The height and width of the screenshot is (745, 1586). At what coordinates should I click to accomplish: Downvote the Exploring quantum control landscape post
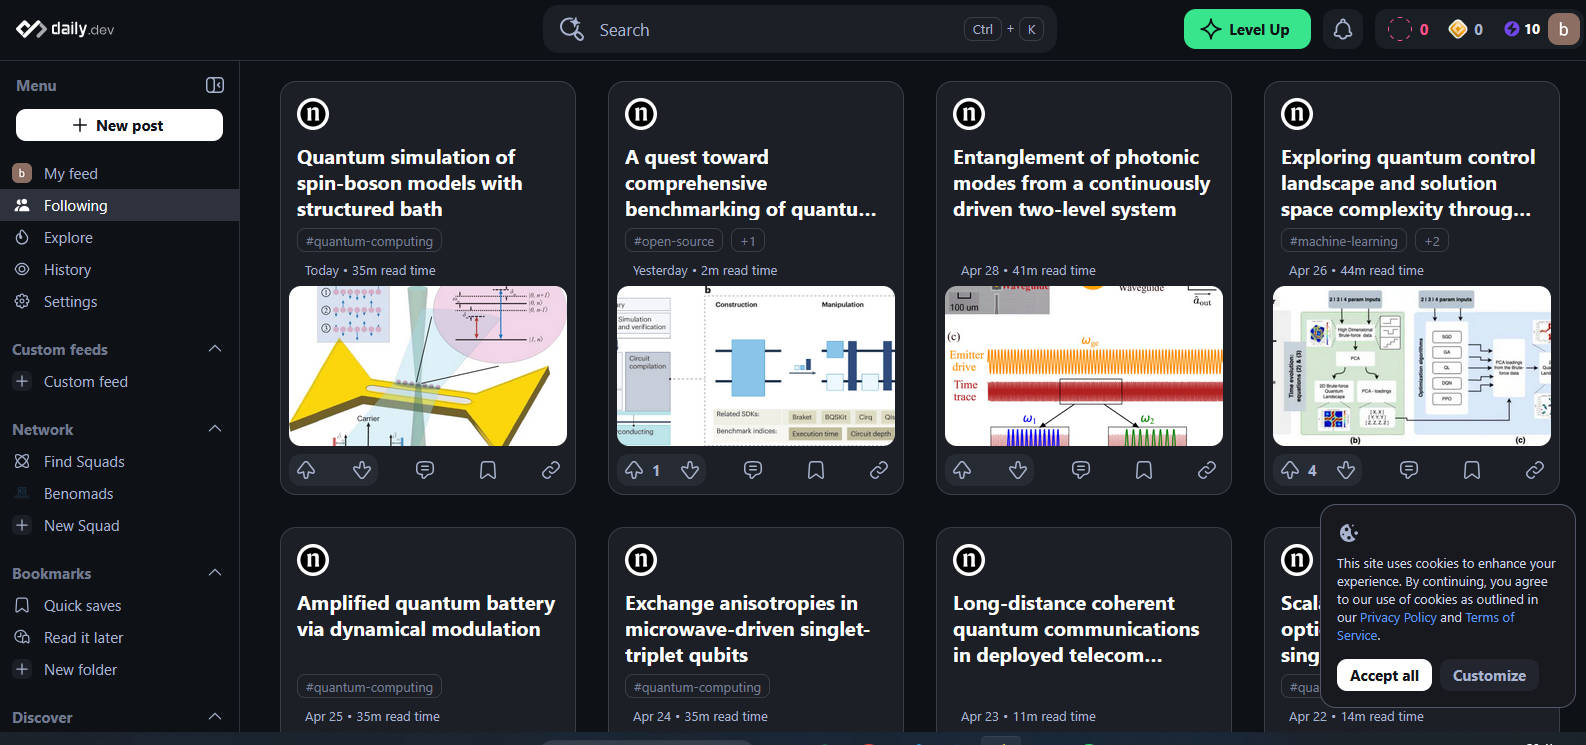click(x=1346, y=470)
